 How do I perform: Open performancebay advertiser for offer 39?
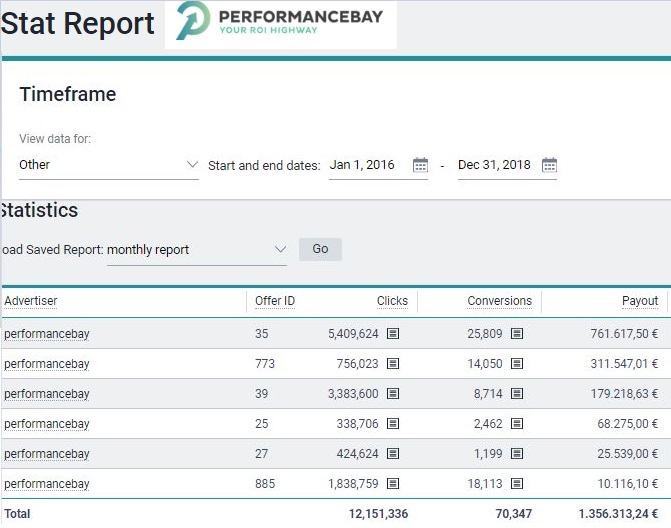click(47, 394)
